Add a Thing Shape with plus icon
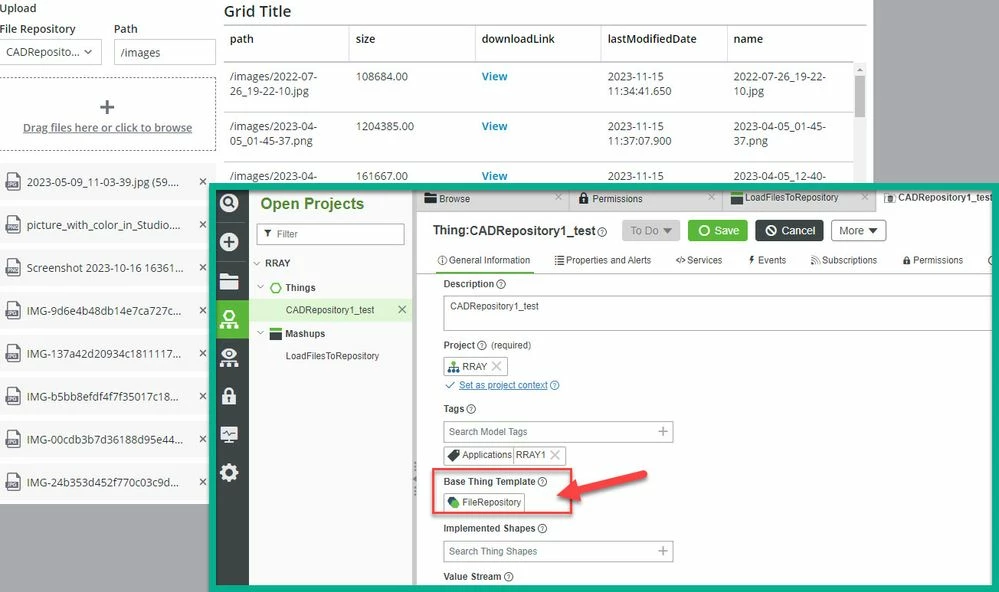Image resolution: width=999 pixels, height=592 pixels. point(663,551)
